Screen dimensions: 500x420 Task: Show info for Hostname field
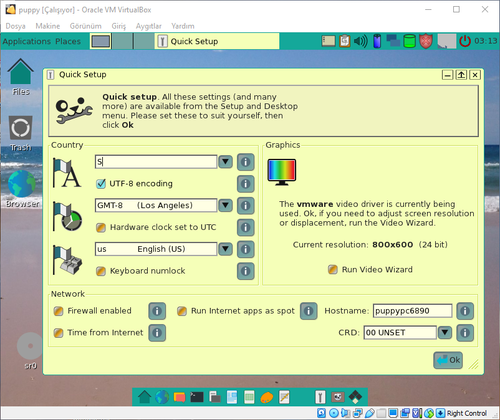click(x=465, y=311)
